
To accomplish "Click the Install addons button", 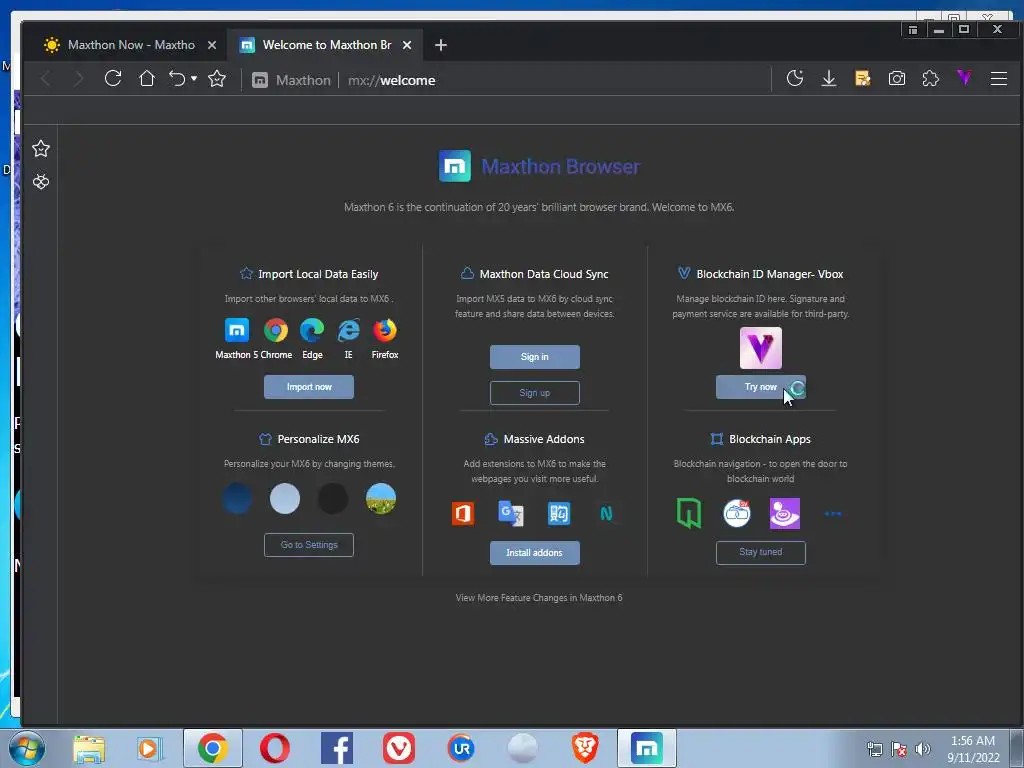I will click(x=535, y=552).
